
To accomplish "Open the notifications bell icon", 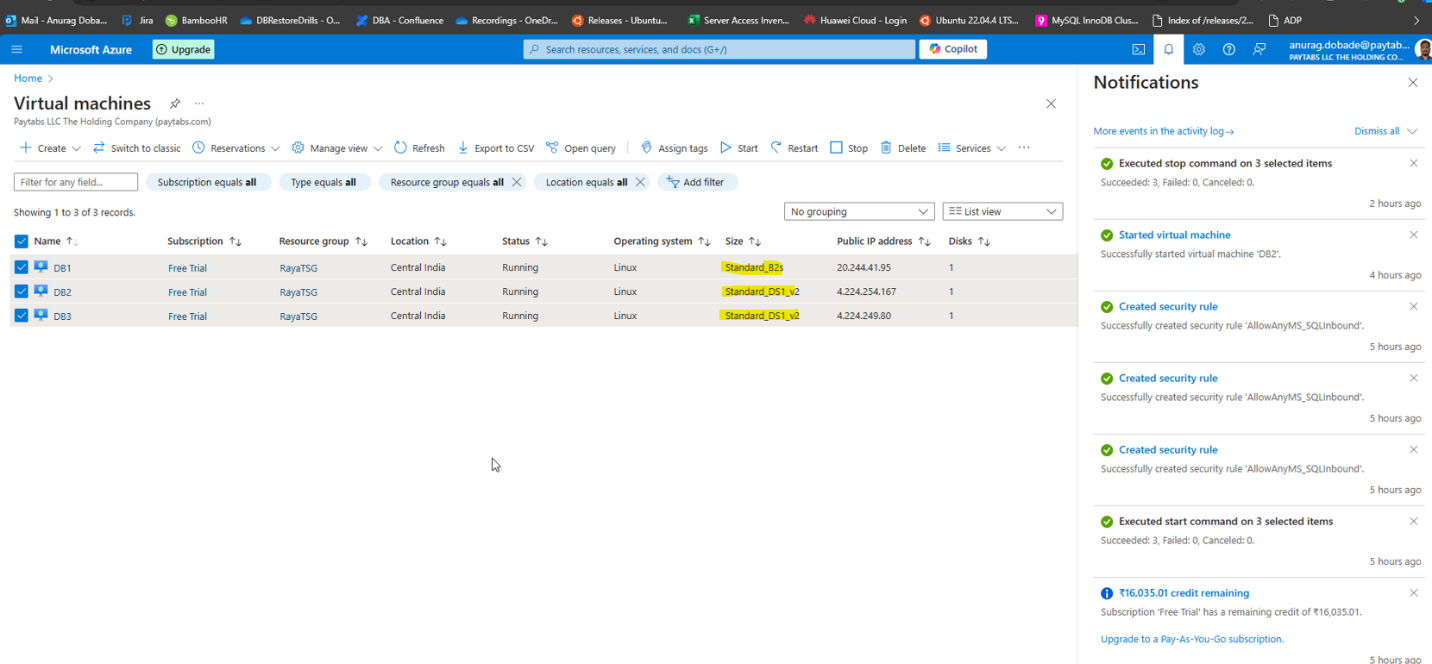I will 1168,49.
